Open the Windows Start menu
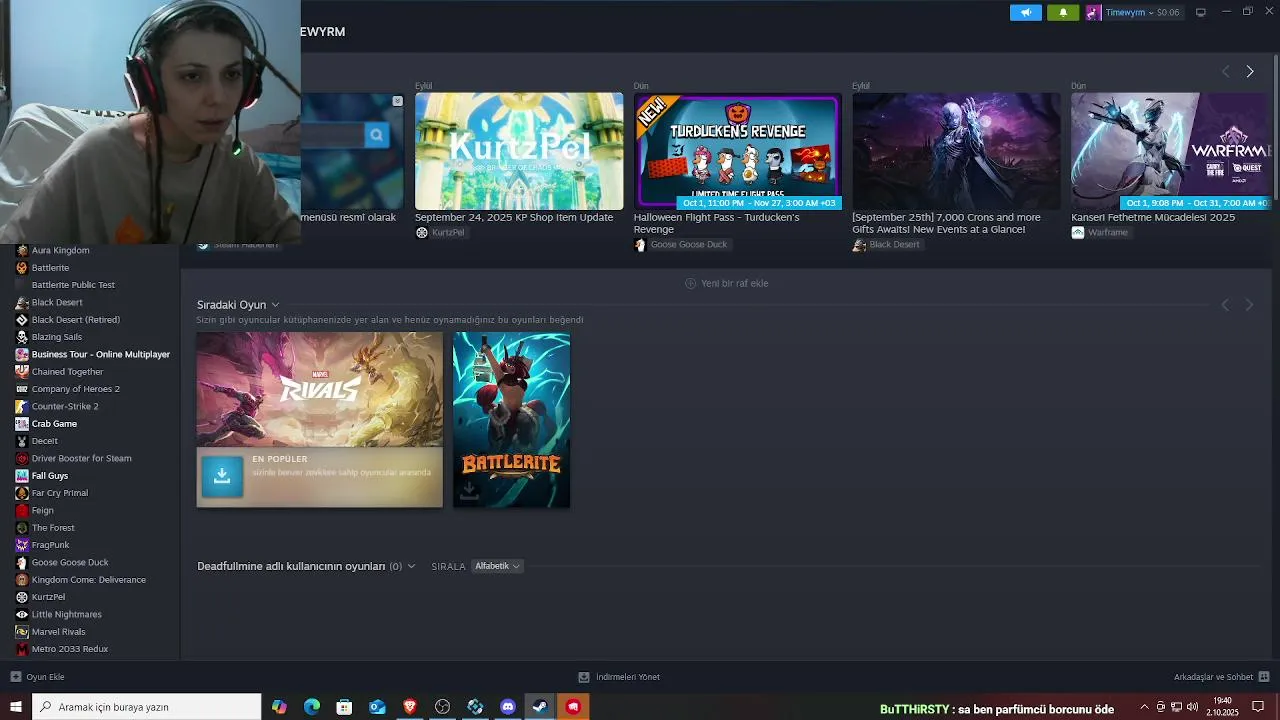The width and height of the screenshot is (1280, 720). [x=15, y=707]
